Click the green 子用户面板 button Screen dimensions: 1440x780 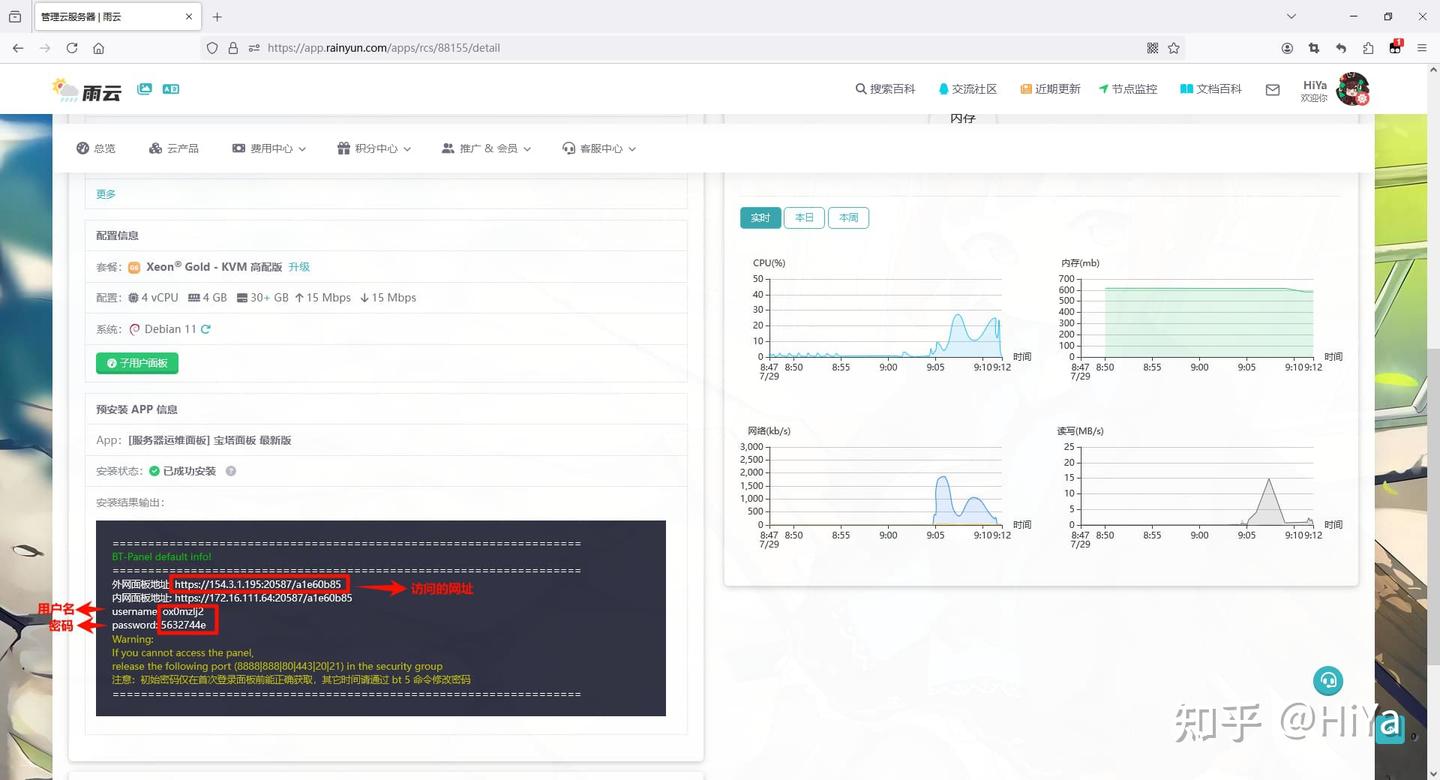click(137, 363)
